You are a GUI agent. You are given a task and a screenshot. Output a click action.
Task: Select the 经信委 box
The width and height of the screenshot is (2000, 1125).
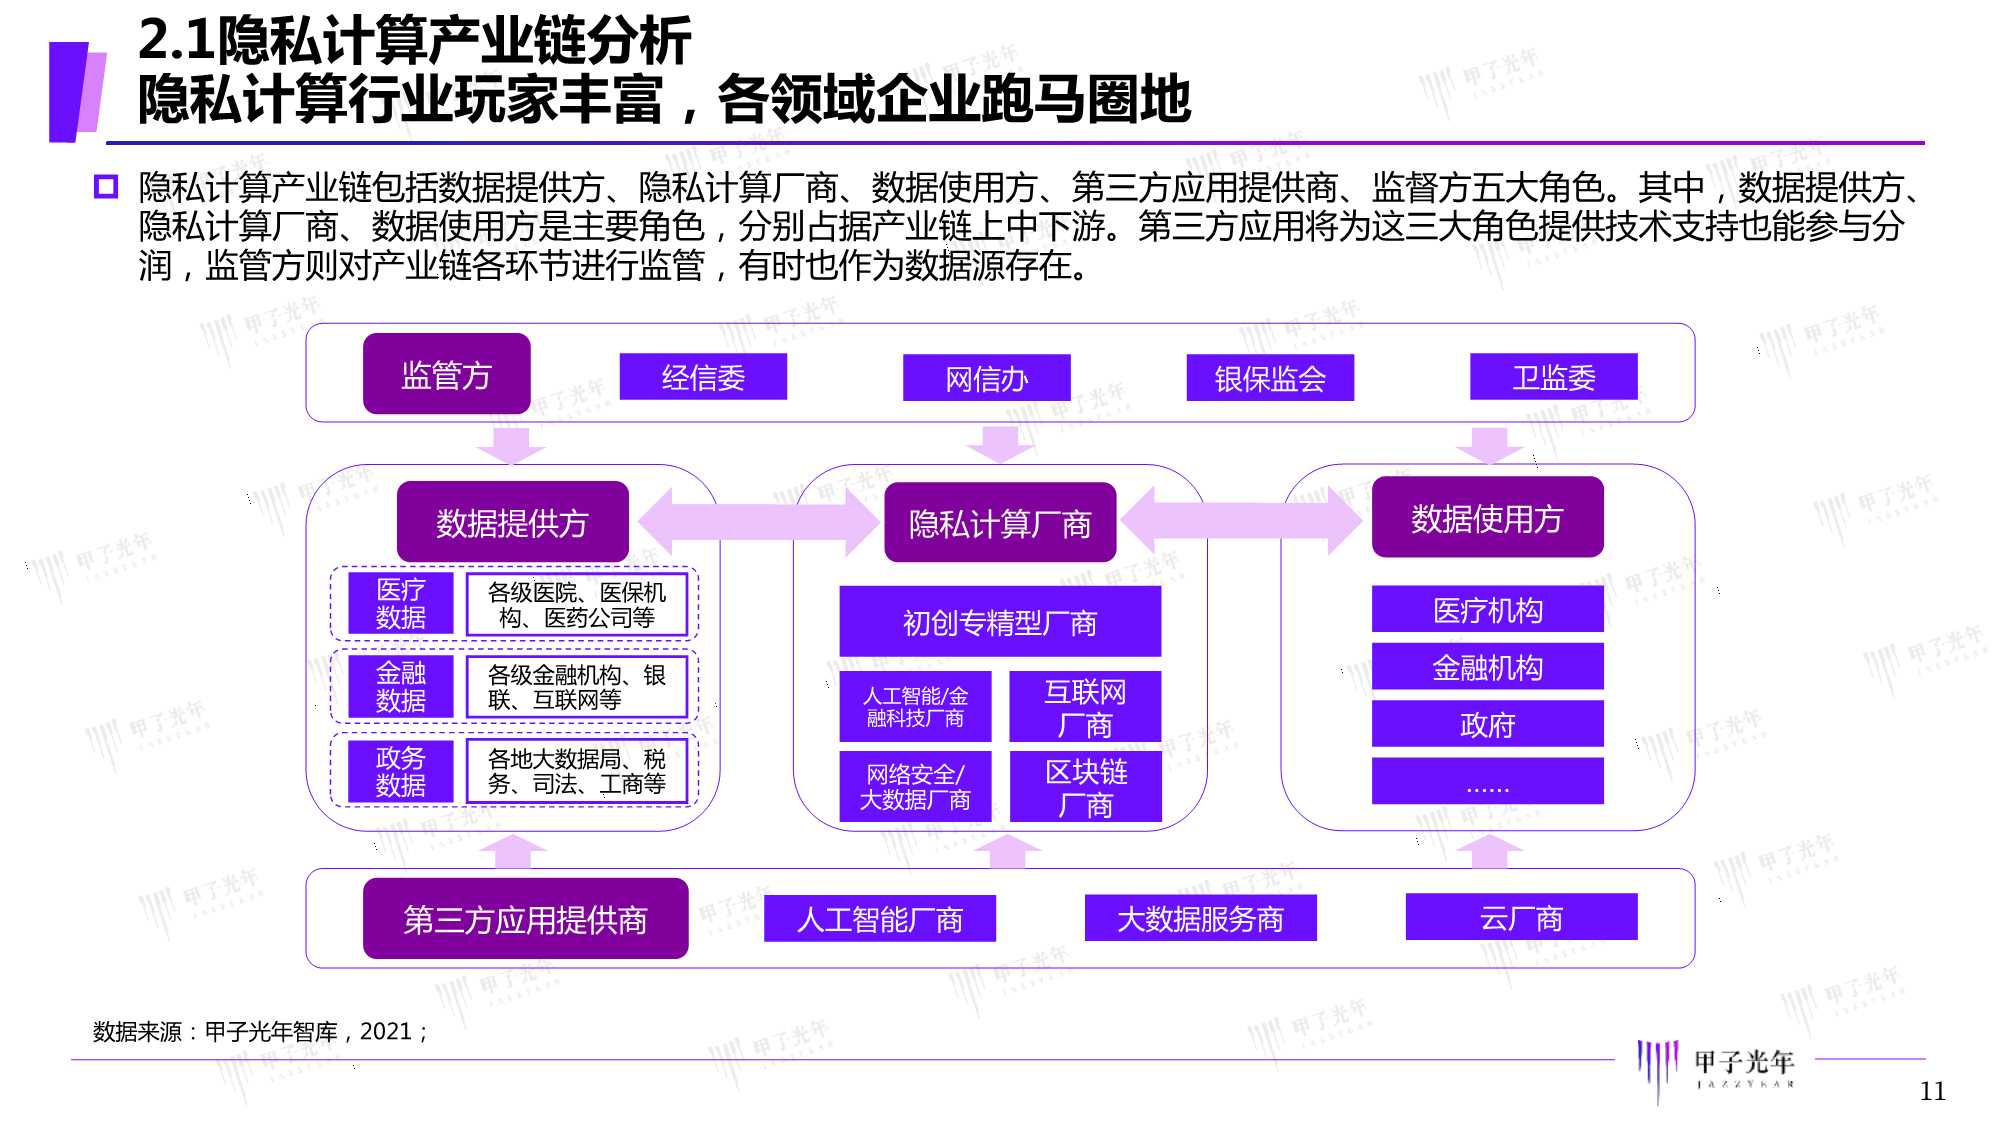[703, 377]
